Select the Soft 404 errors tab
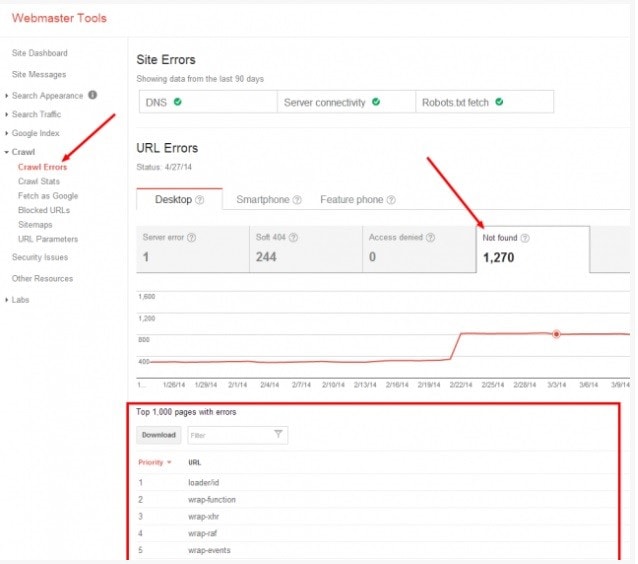Viewport: 638px width, 564px height. click(x=304, y=249)
